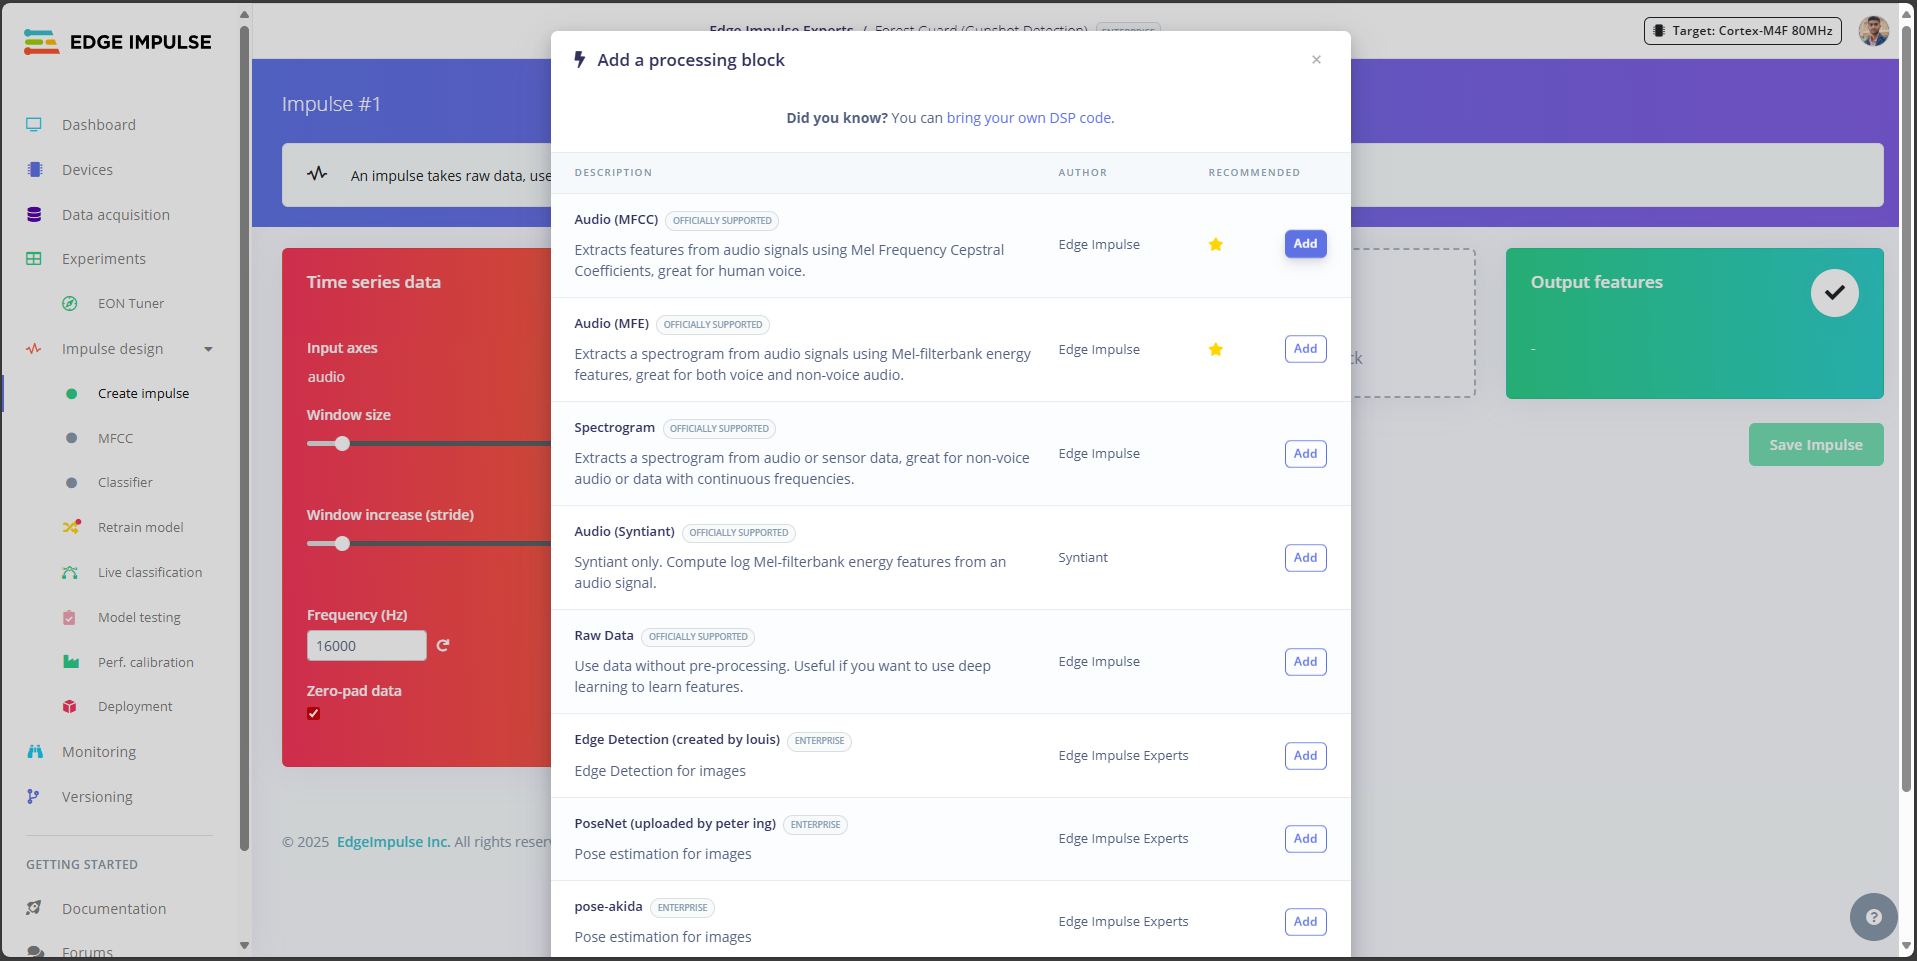Click the Window size slider handle
Screen dimensions: 1917x961
[343, 443]
